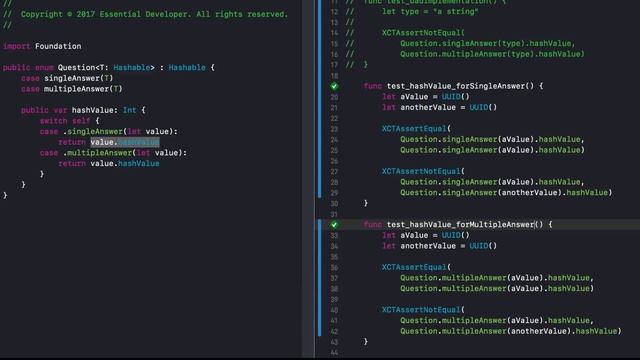
Task: Click the copyright comment line
Action: pyautogui.click(x=145, y=14)
